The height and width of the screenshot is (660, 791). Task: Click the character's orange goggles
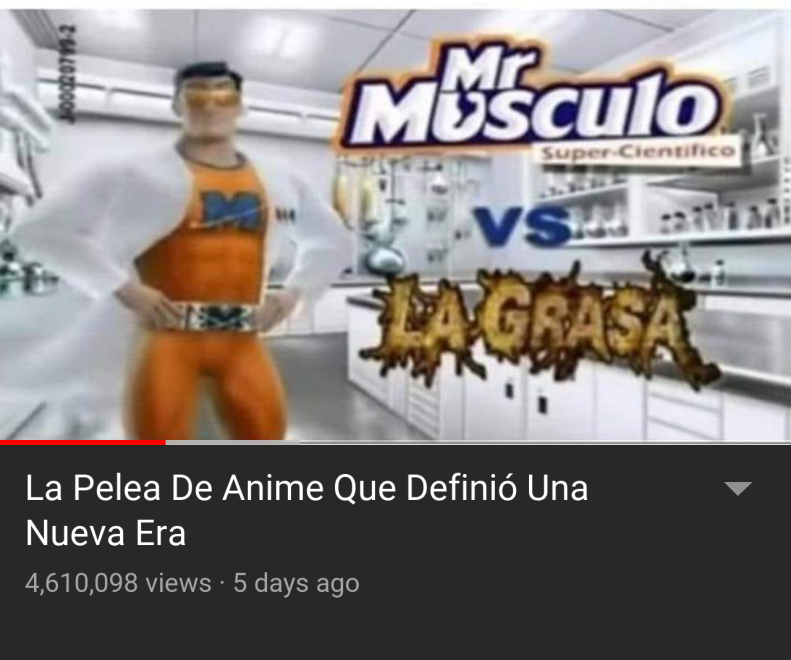point(212,98)
